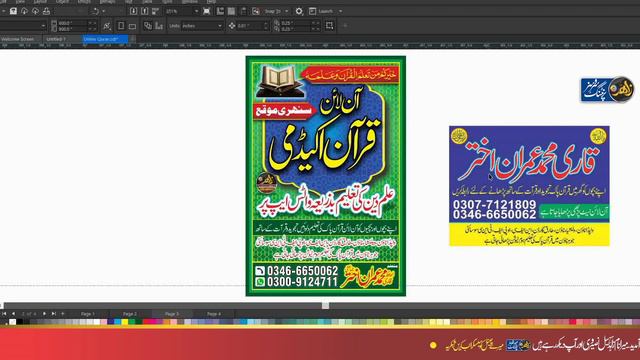Click the Apply to all pages icon
The image size is (640, 360).
click(148, 26)
